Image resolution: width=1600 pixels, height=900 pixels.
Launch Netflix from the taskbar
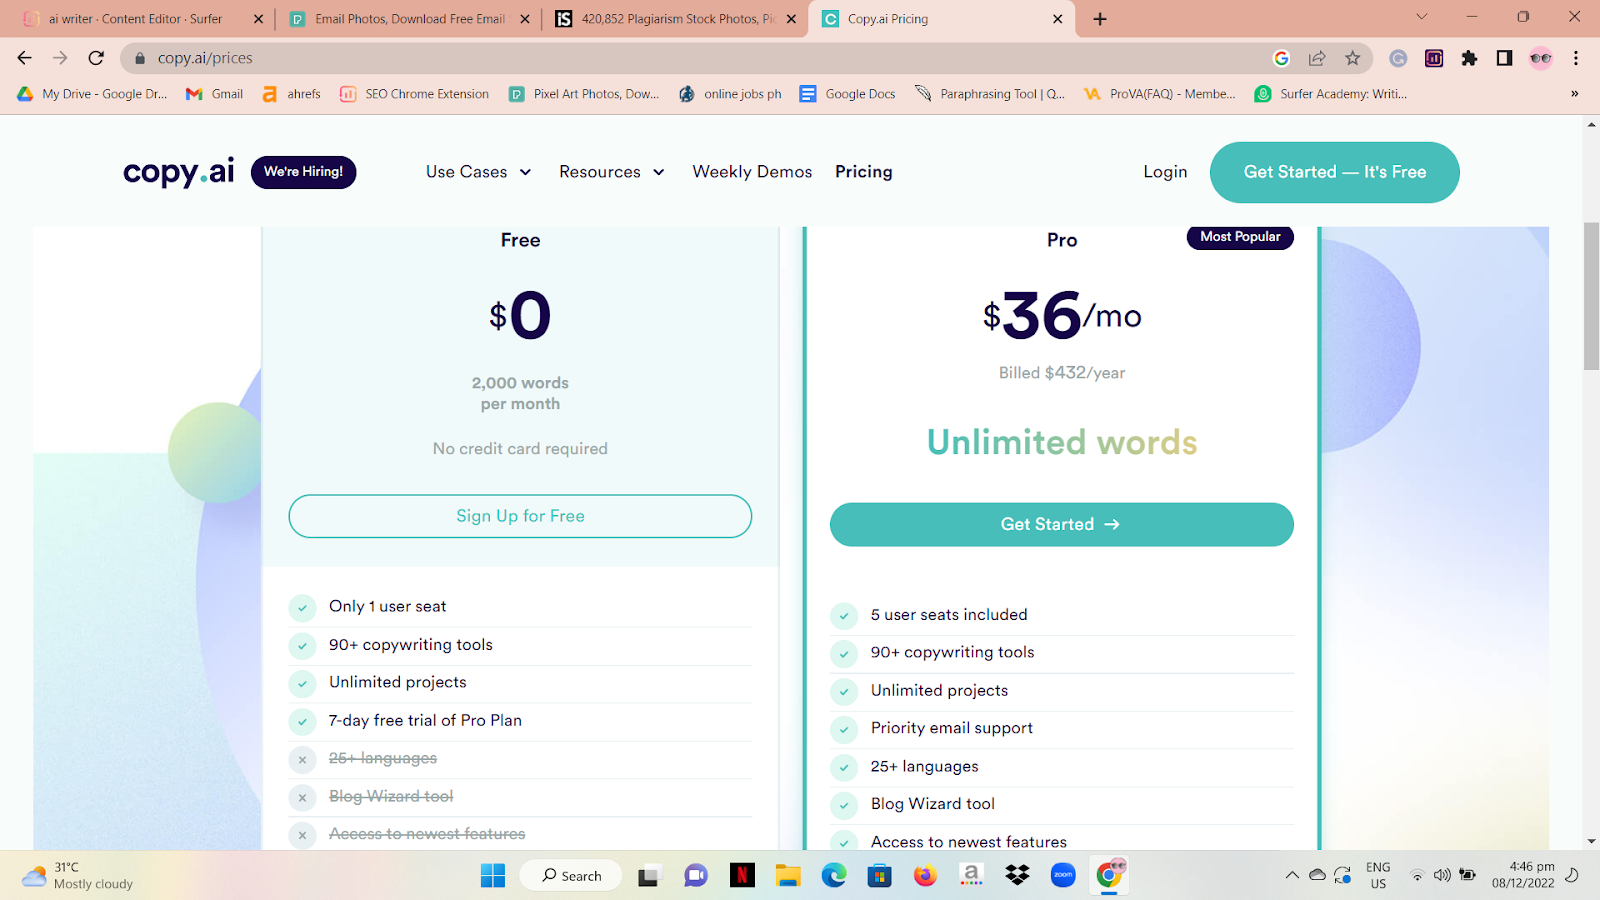tap(742, 876)
